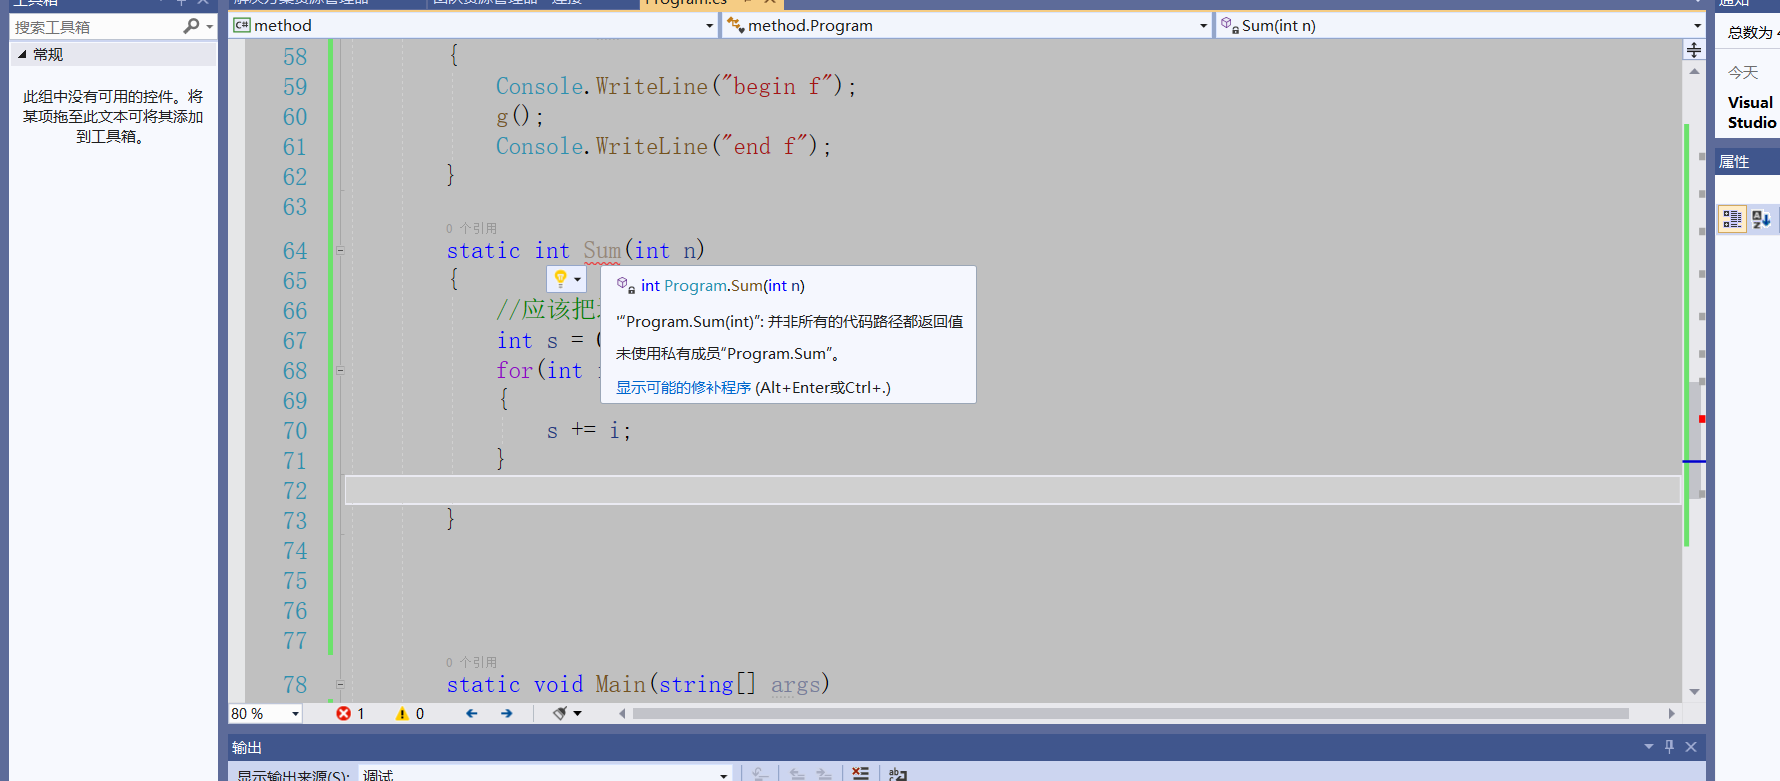Click the red error count icon
The width and height of the screenshot is (1780, 781).
pos(344,713)
